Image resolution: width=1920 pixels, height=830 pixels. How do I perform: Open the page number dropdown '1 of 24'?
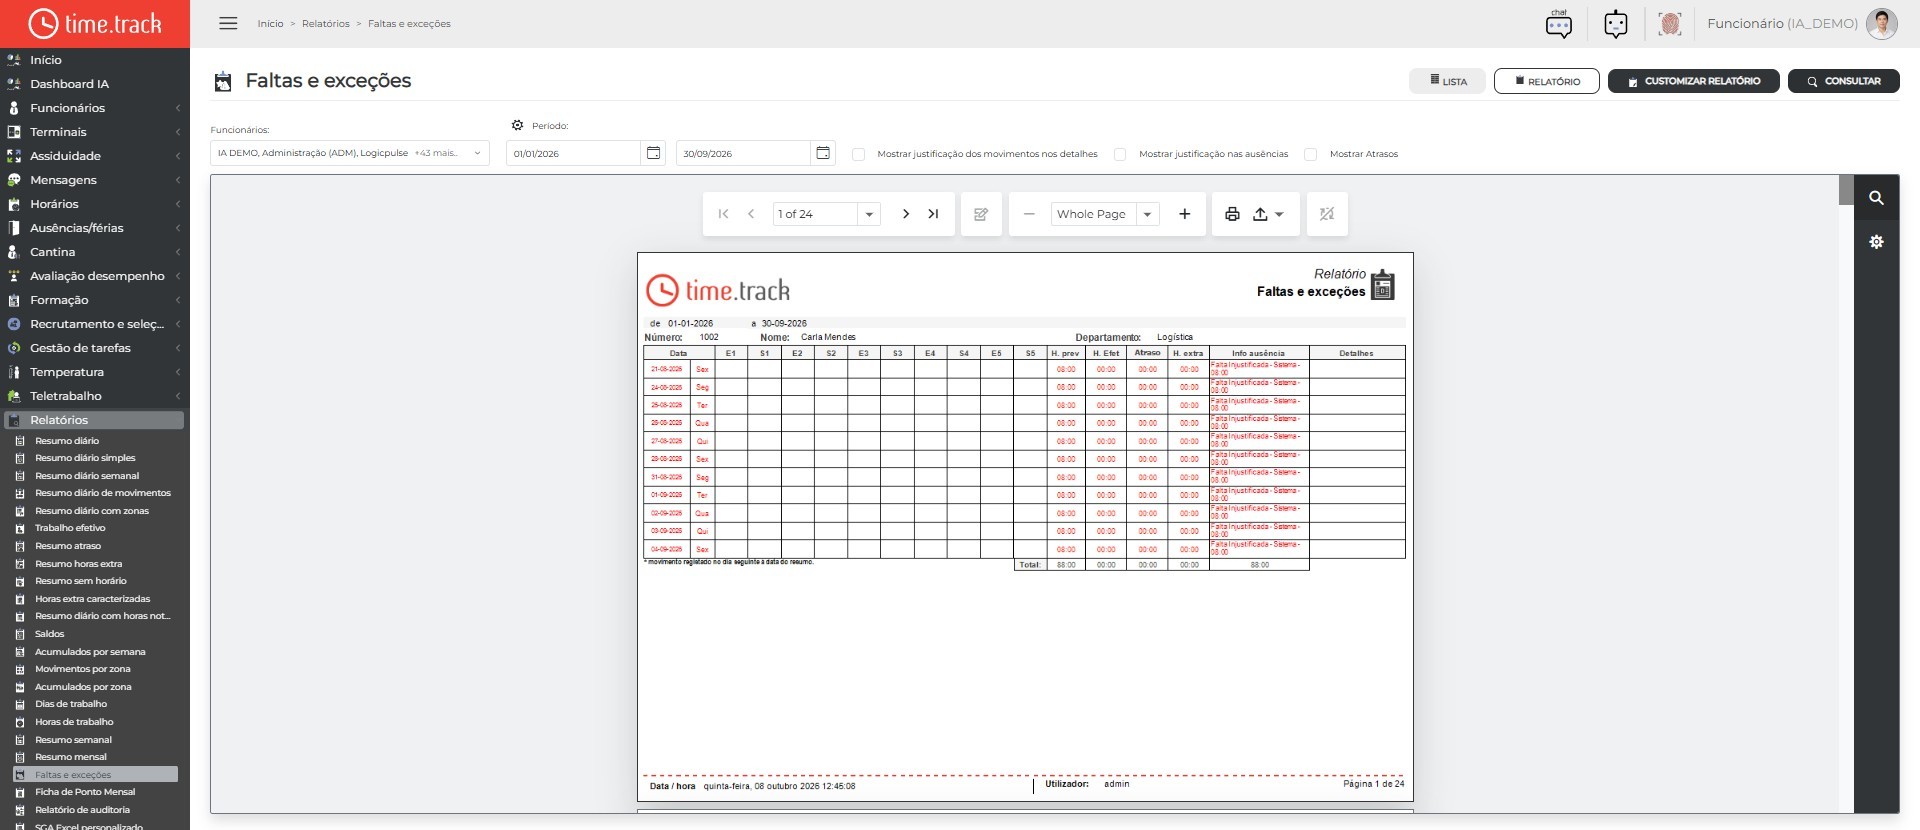[x=869, y=214]
